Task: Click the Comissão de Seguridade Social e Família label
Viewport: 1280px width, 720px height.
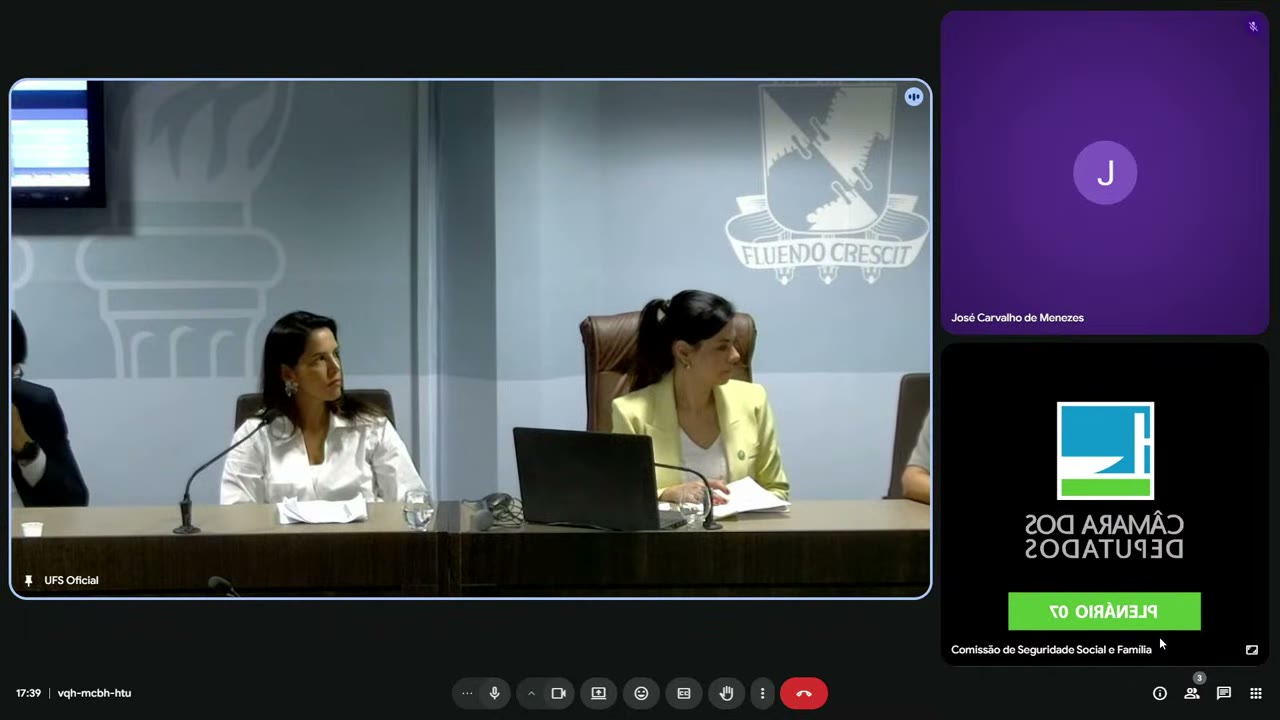Action: point(1051,650)
